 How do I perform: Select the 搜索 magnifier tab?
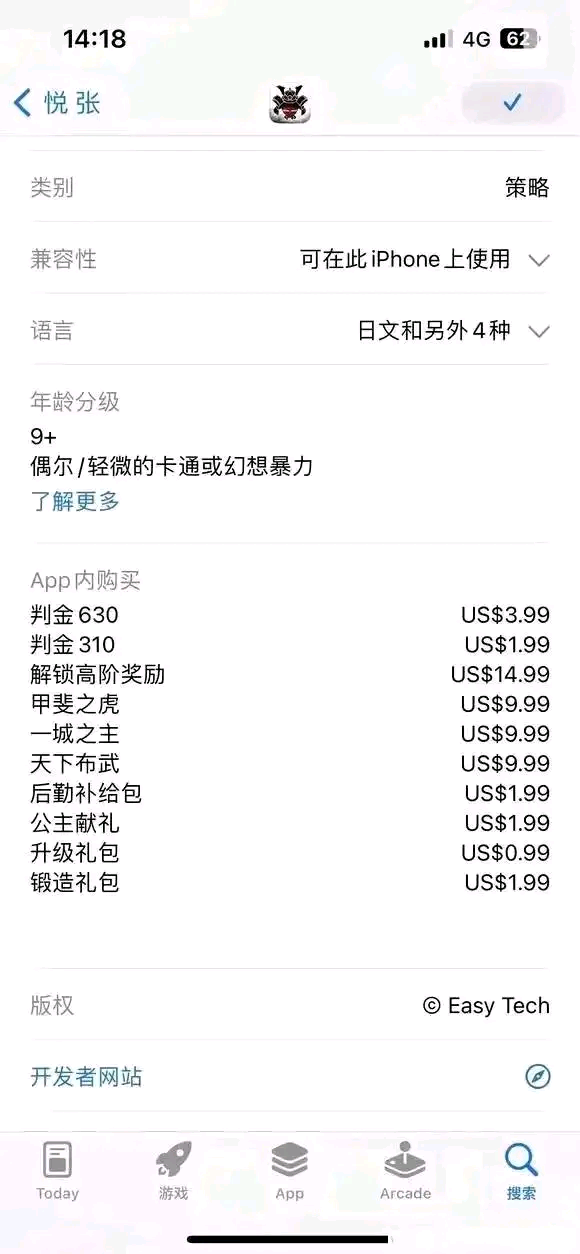521,1172
